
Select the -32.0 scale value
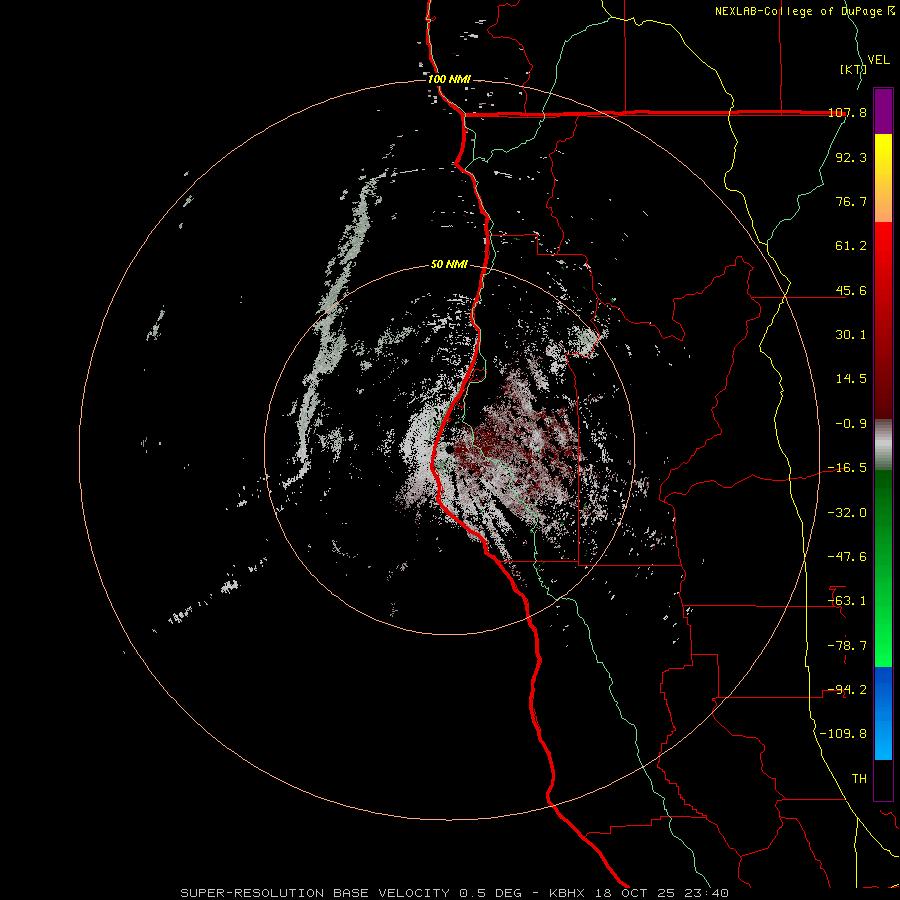(x=848, y=513)
